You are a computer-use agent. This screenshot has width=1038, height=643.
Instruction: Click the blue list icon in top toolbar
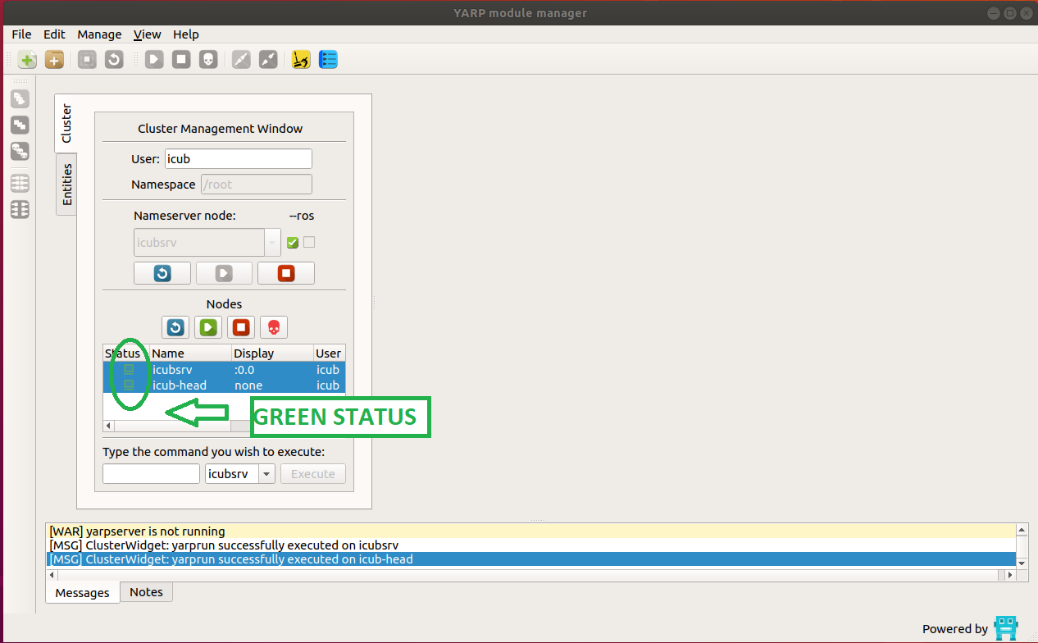coord(328,60)
